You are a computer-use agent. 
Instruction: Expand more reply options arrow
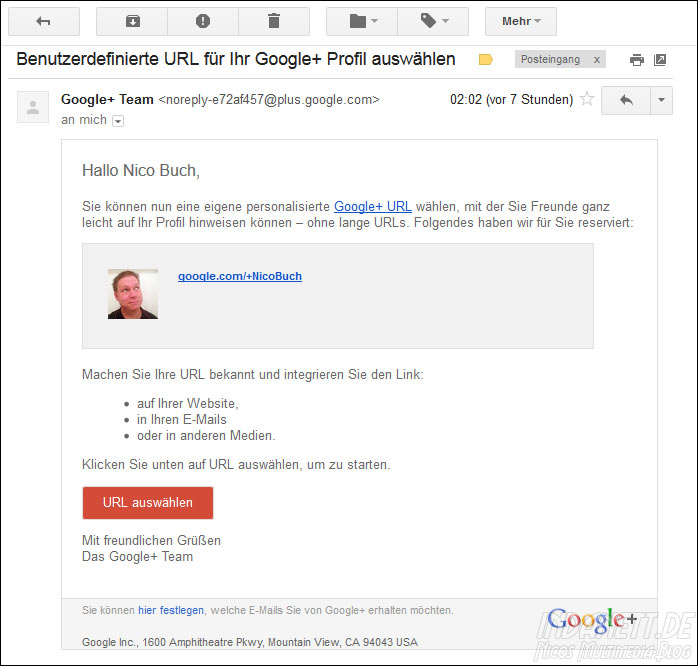[x=661, y=100]
